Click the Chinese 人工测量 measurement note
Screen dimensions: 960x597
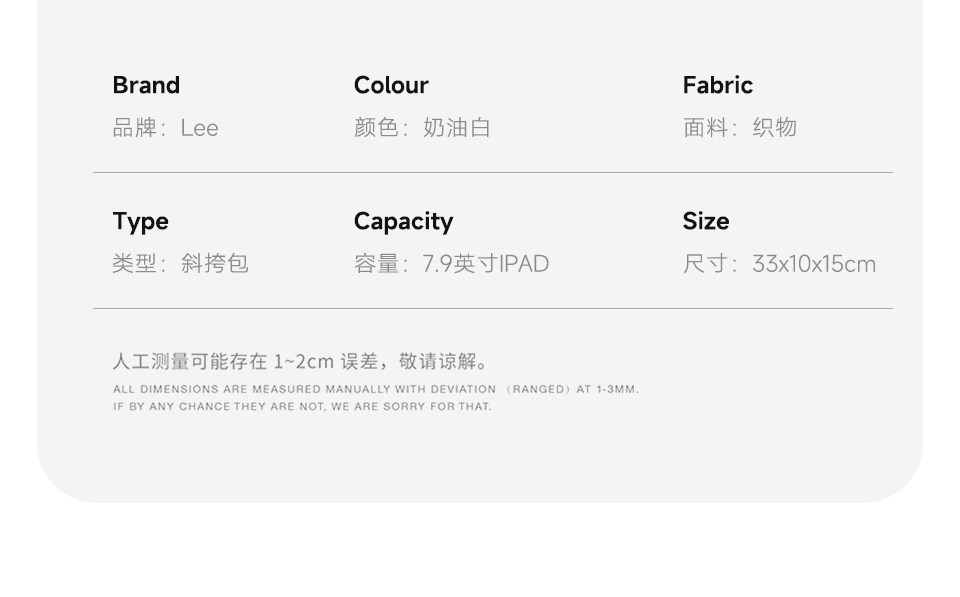[x=300, y=362]
